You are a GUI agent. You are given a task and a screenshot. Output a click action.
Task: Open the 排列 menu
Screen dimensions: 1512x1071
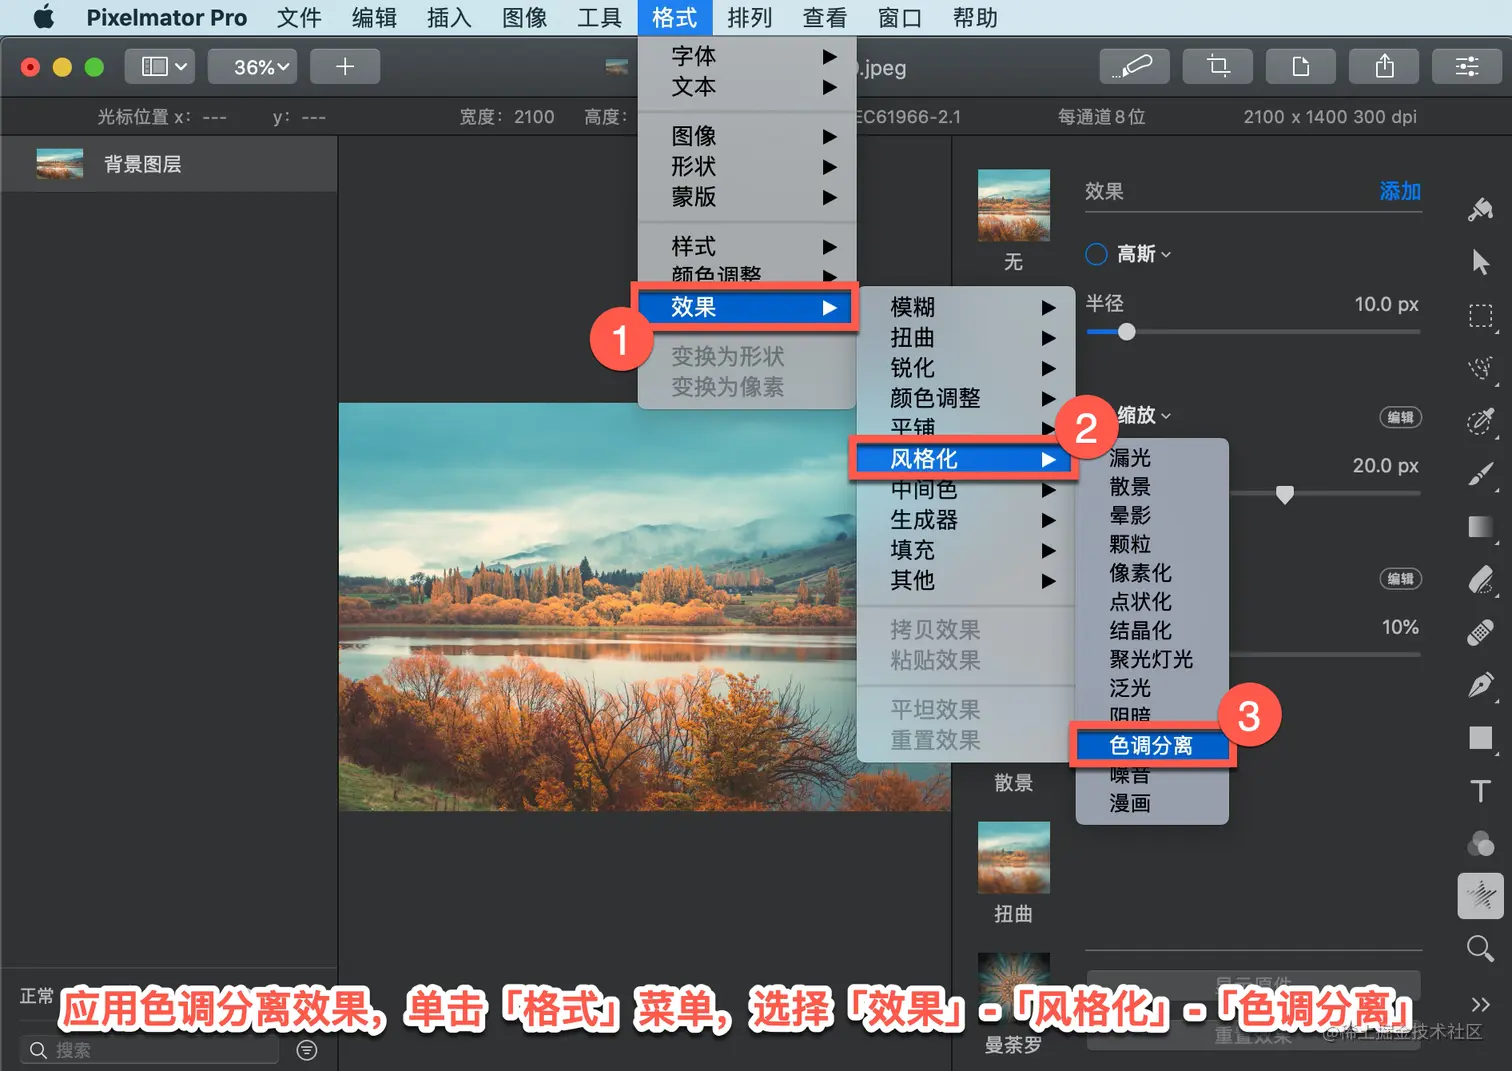click(750, 17)
